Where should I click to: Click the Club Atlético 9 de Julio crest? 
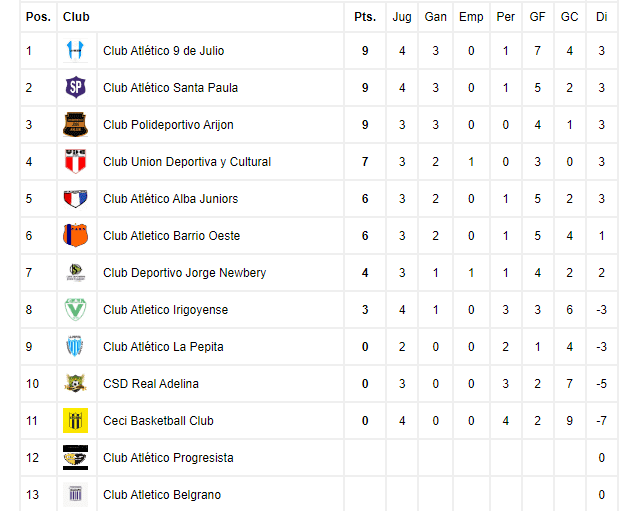[x=76, y=51]
